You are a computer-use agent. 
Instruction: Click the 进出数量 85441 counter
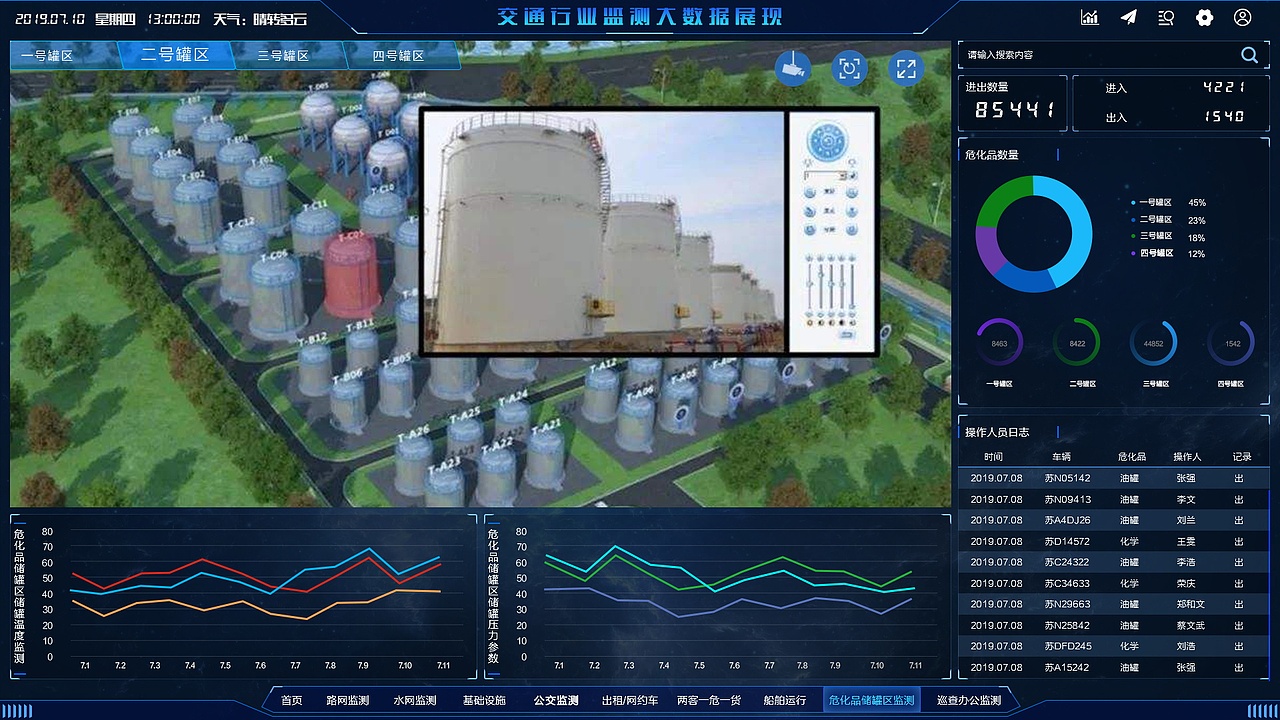[1013, 103]
